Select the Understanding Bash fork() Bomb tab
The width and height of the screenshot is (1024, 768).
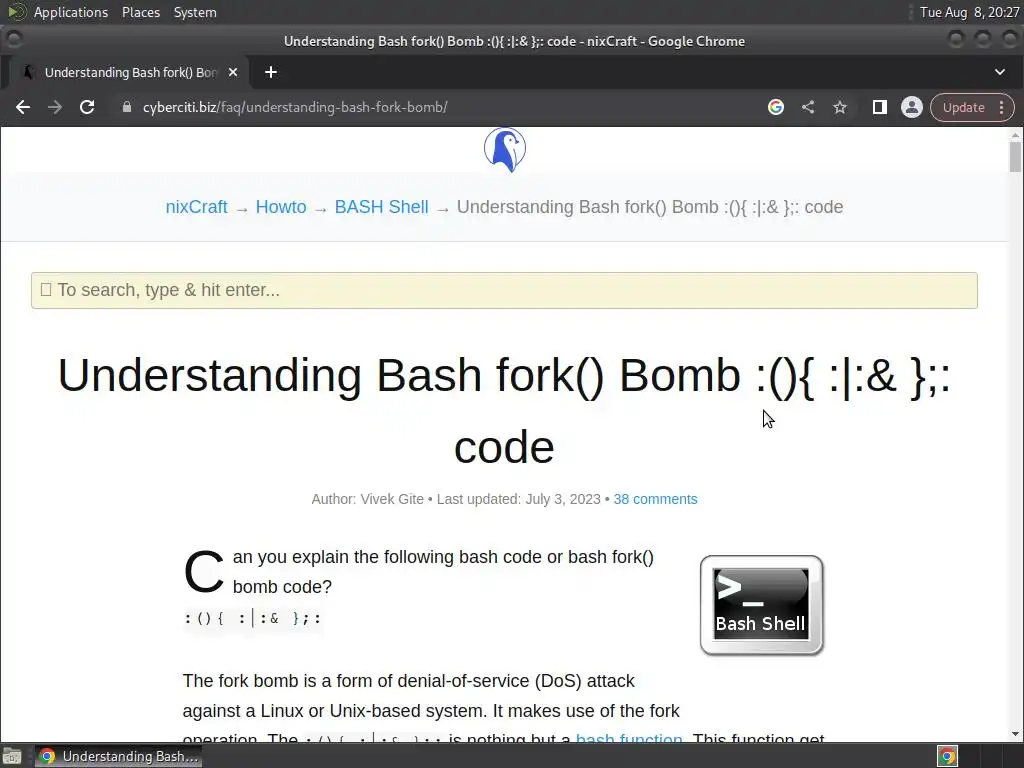[x=129, y=72]
